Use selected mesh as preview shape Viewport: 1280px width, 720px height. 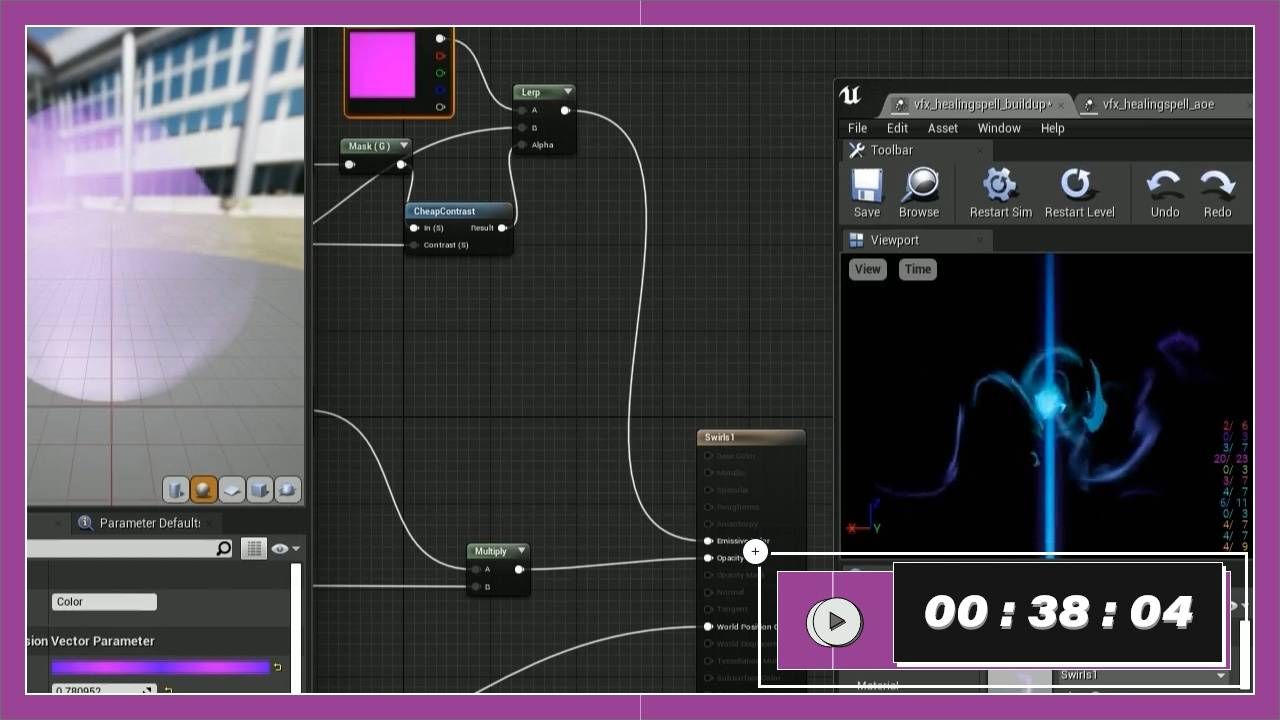[287, 489]
